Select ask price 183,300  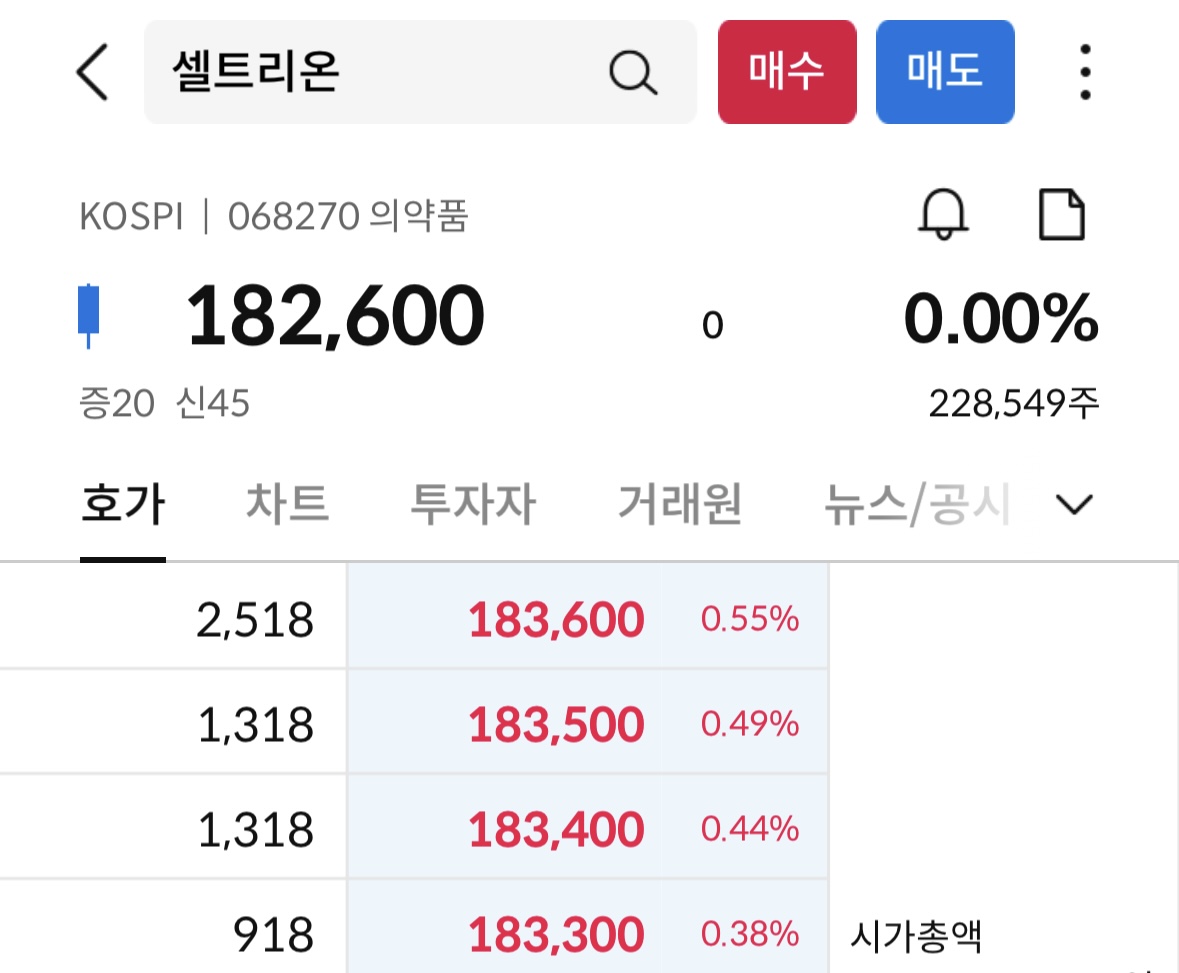(x=556, y=934)
